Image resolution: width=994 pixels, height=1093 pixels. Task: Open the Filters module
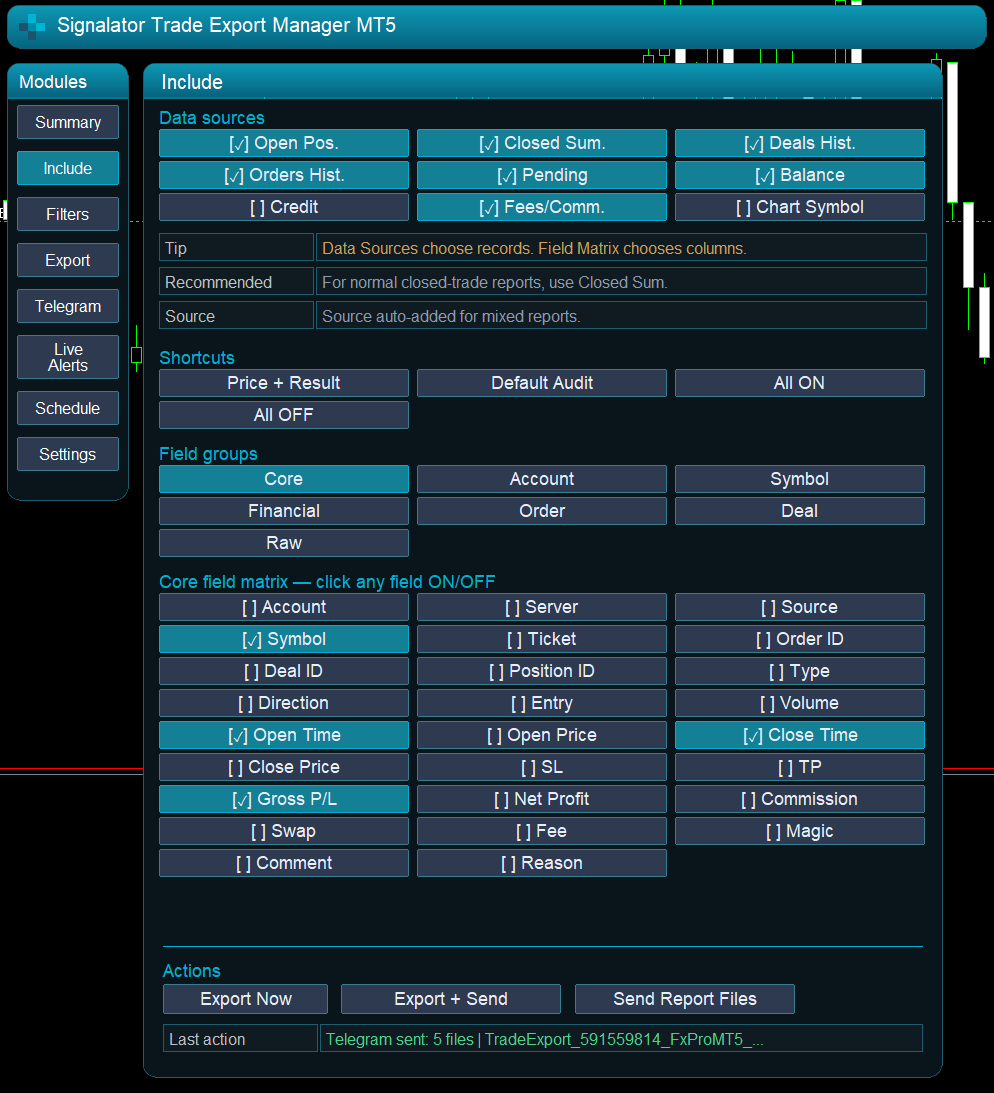(x=68, y=214)
